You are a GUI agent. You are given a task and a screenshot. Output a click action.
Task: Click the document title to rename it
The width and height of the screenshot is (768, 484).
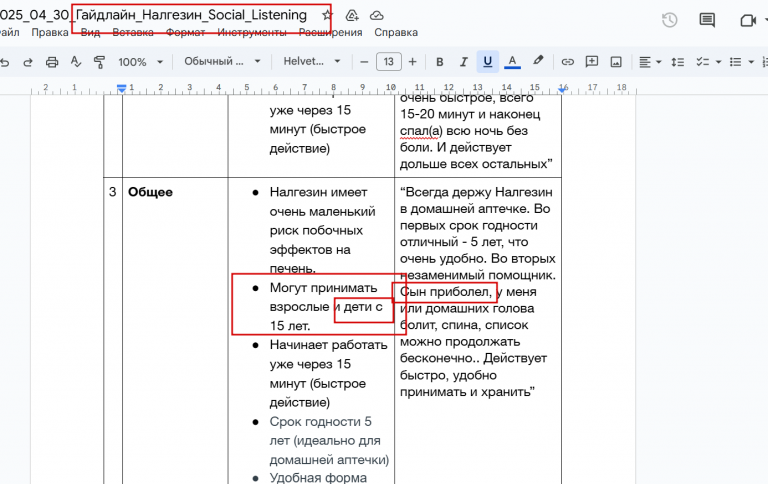coord(153,15)
